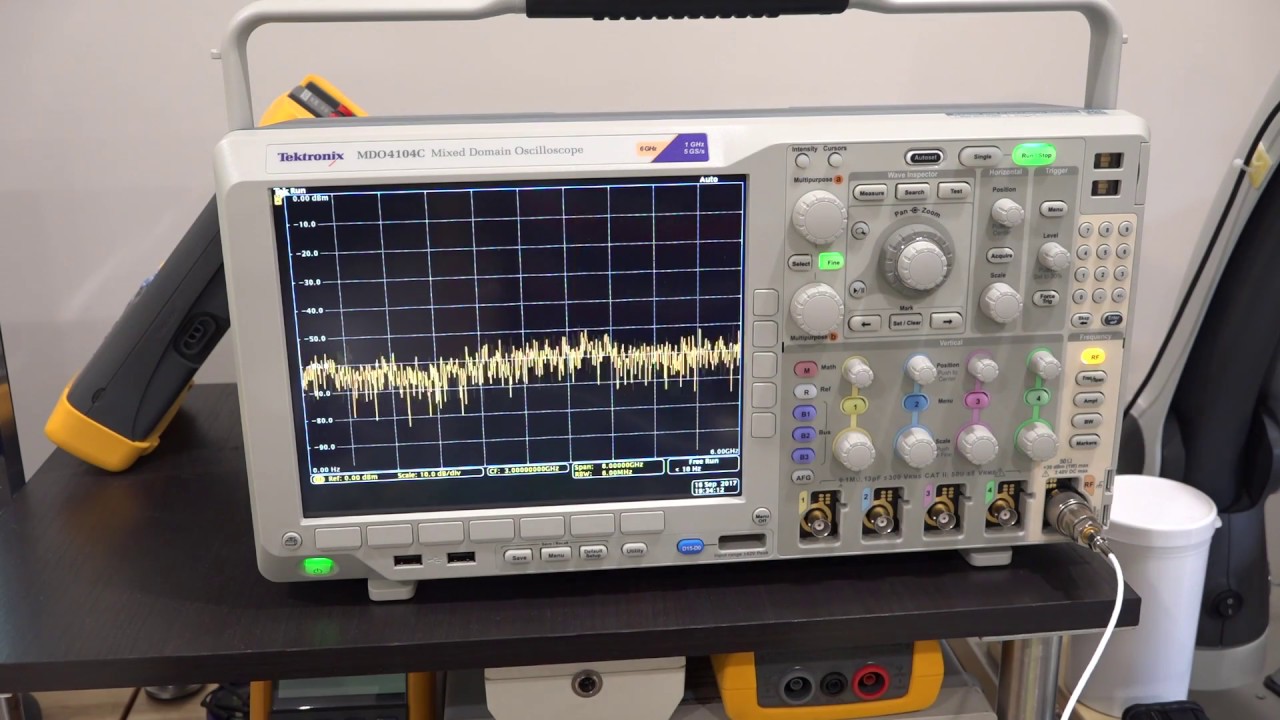1280x720 pixels.
Task: Push the green power button
Action: [319, 567]
